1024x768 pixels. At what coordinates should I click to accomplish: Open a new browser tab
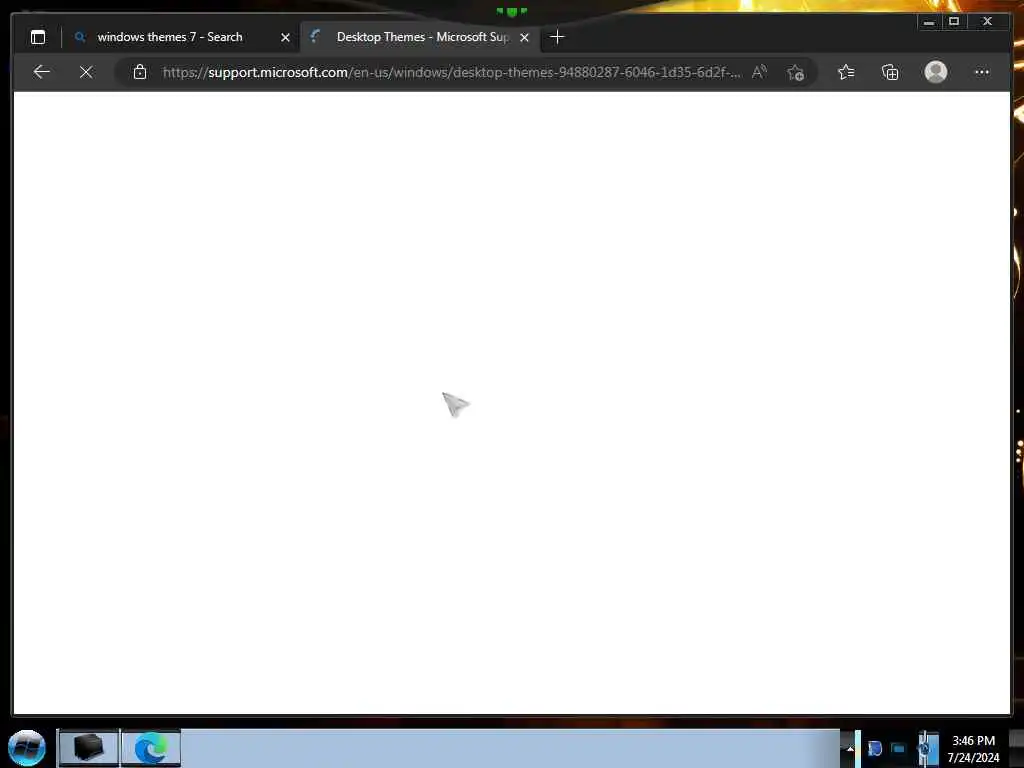(x=557, y=37)
